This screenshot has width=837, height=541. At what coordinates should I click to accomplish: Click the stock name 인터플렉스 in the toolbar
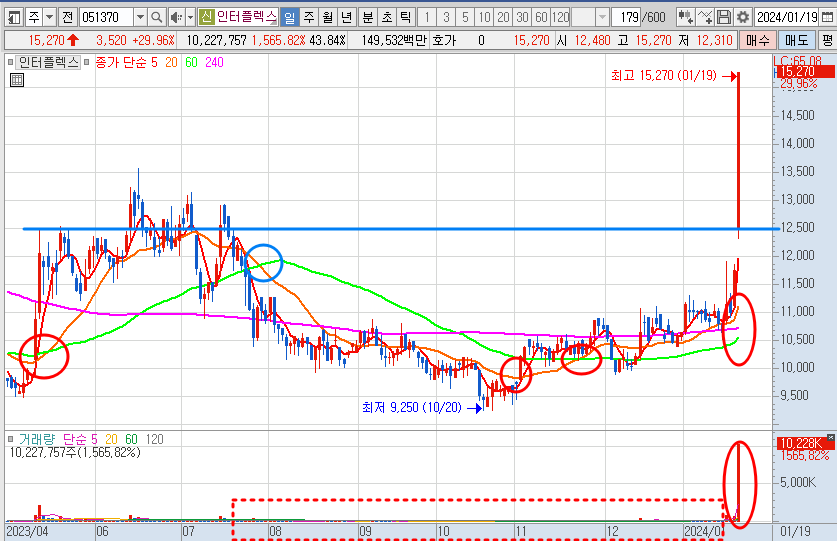pyautogui.click(x=246, y=17)
